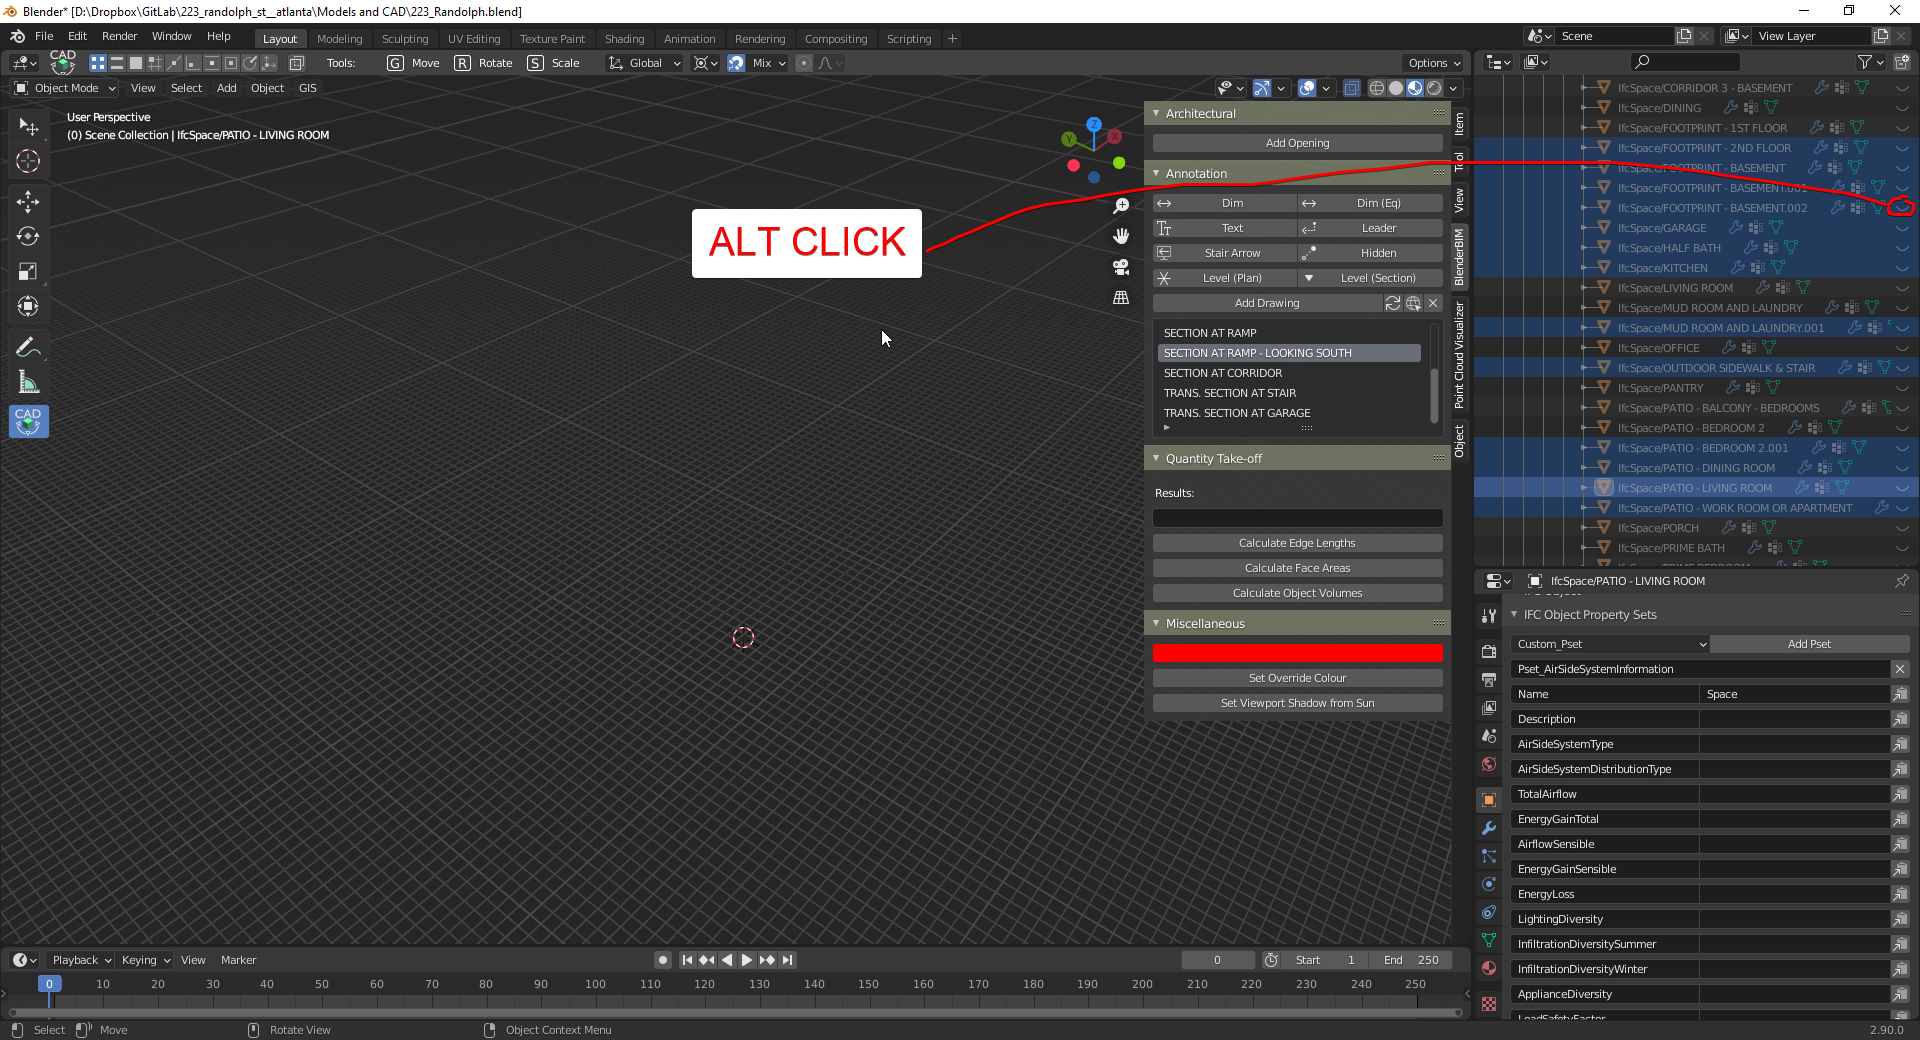Click Set Override Colour button
The height and width of the screenshot is (1040, 1920).
click(x=1297, y=678)
